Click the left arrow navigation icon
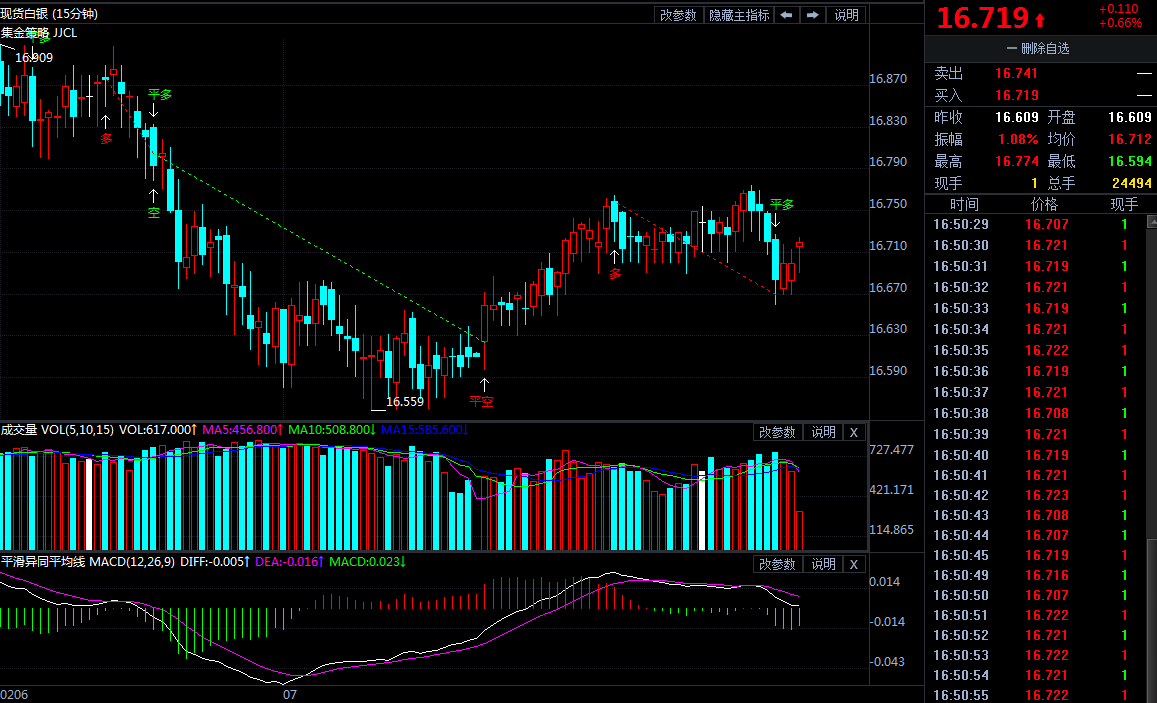This screenshot has height=703, width=1157. 787,15
